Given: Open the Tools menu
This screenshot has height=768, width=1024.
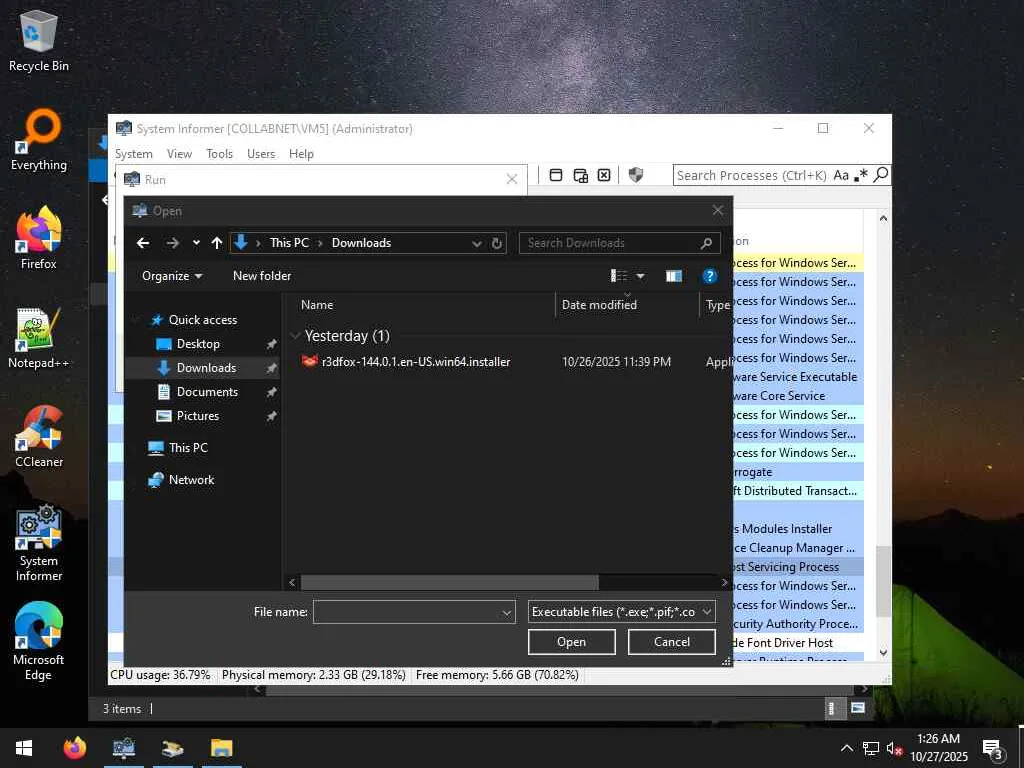Looking at the screenshot, I should coord(219,153).
